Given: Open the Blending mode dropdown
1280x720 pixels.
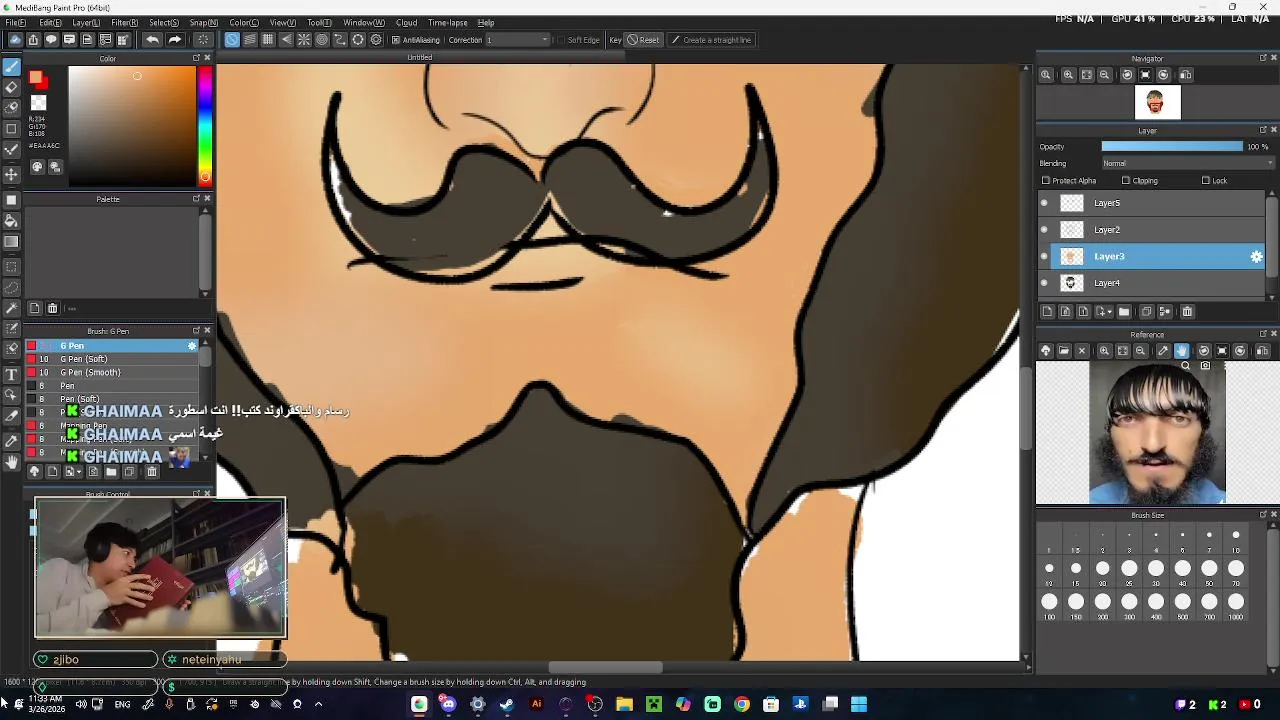Looking at the screenshot, I should [x=1188, y=163].
